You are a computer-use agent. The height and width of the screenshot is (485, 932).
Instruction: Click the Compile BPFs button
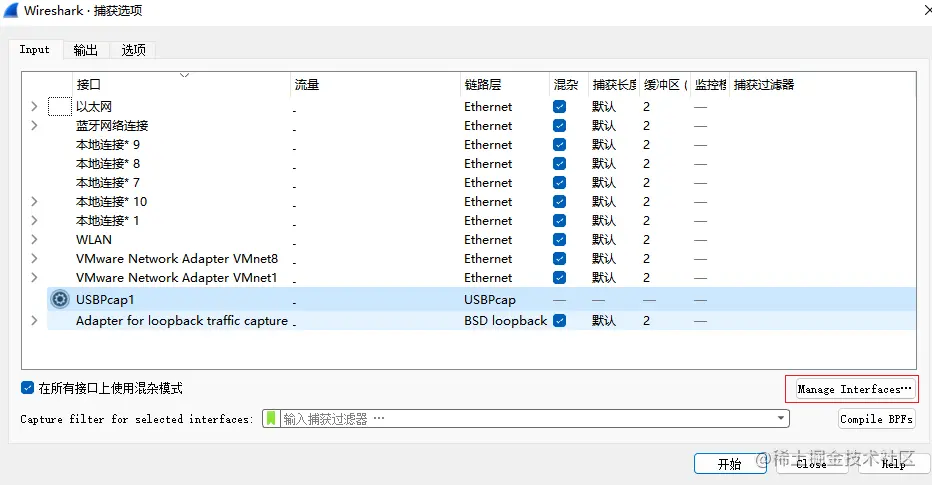tap(877, 418)
